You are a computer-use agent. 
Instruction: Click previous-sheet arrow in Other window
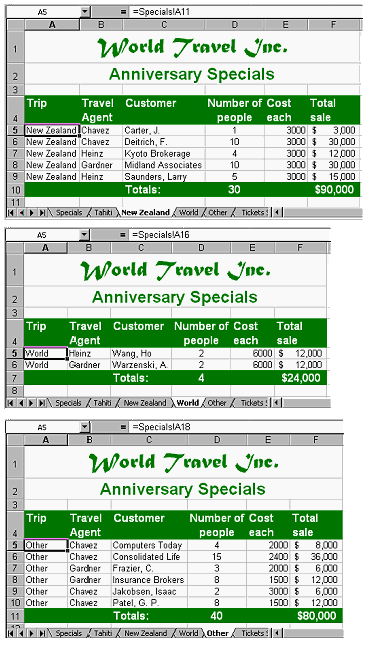pyautogui.click(x=21, y=633)
